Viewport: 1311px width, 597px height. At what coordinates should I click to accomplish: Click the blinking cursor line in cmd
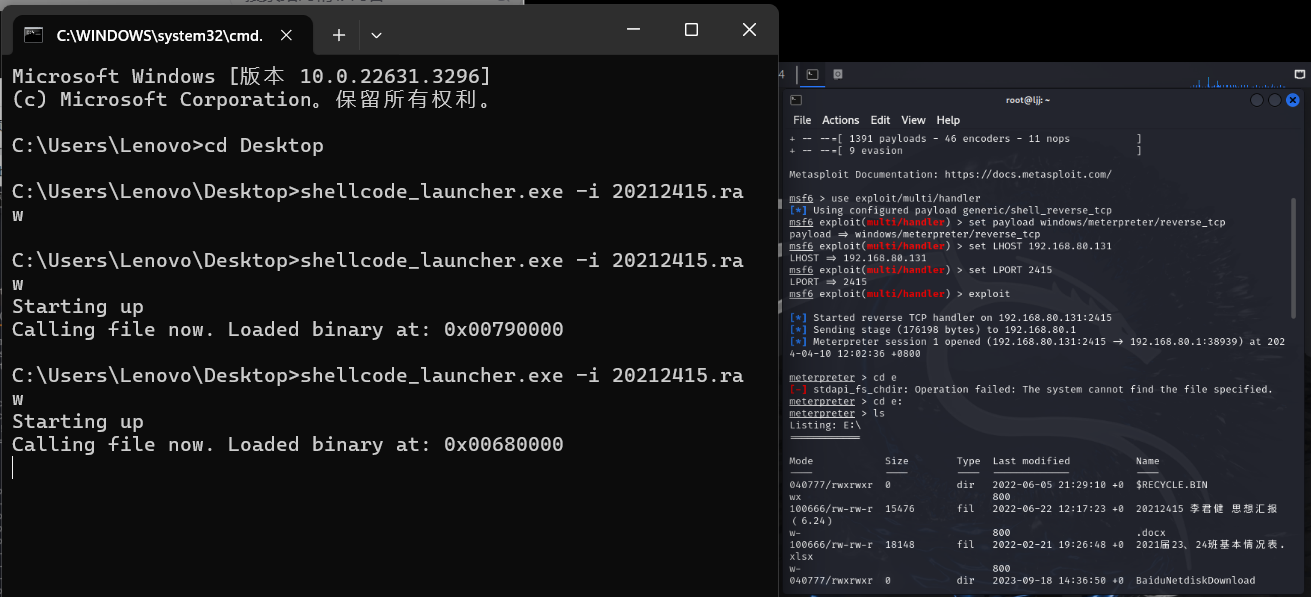point(13,468)
